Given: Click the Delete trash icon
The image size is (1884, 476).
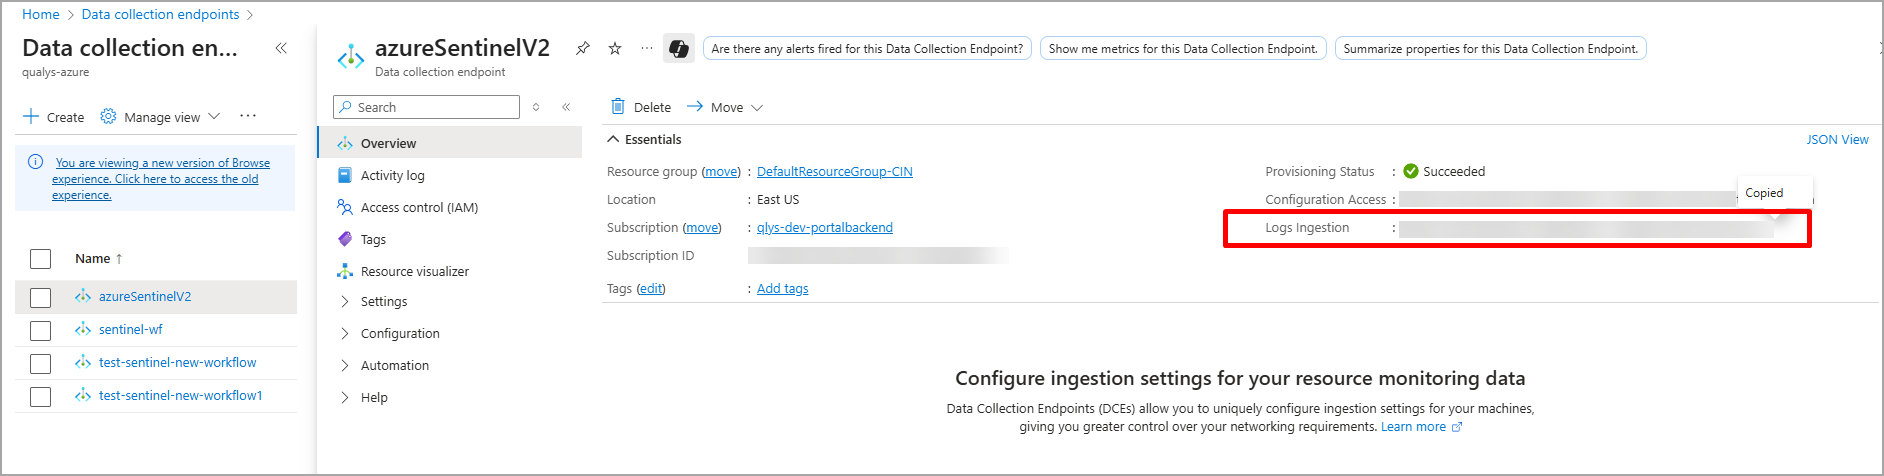Looking at the screenshot, I should (618, 107).
